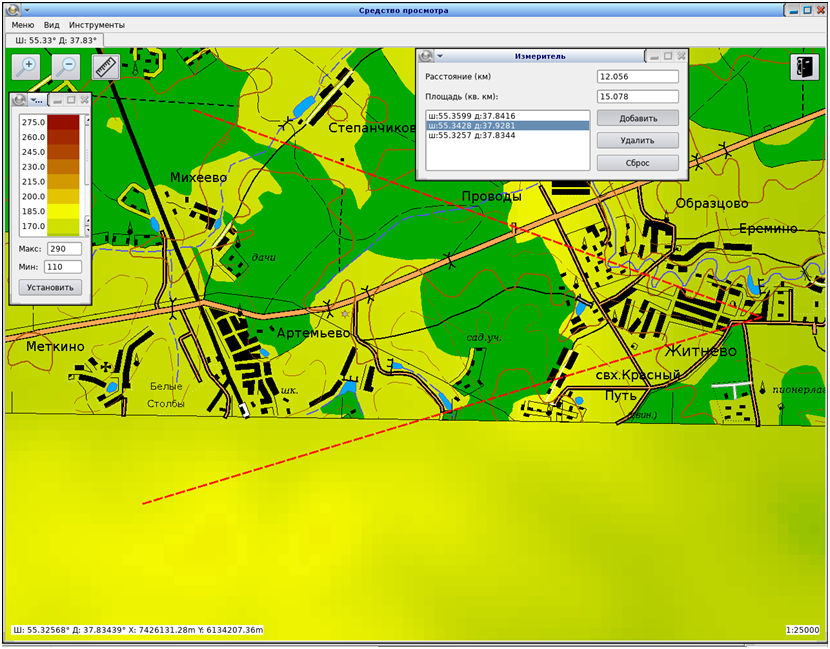Open the legend panel dropdown arrow

(x=34, y=101)
